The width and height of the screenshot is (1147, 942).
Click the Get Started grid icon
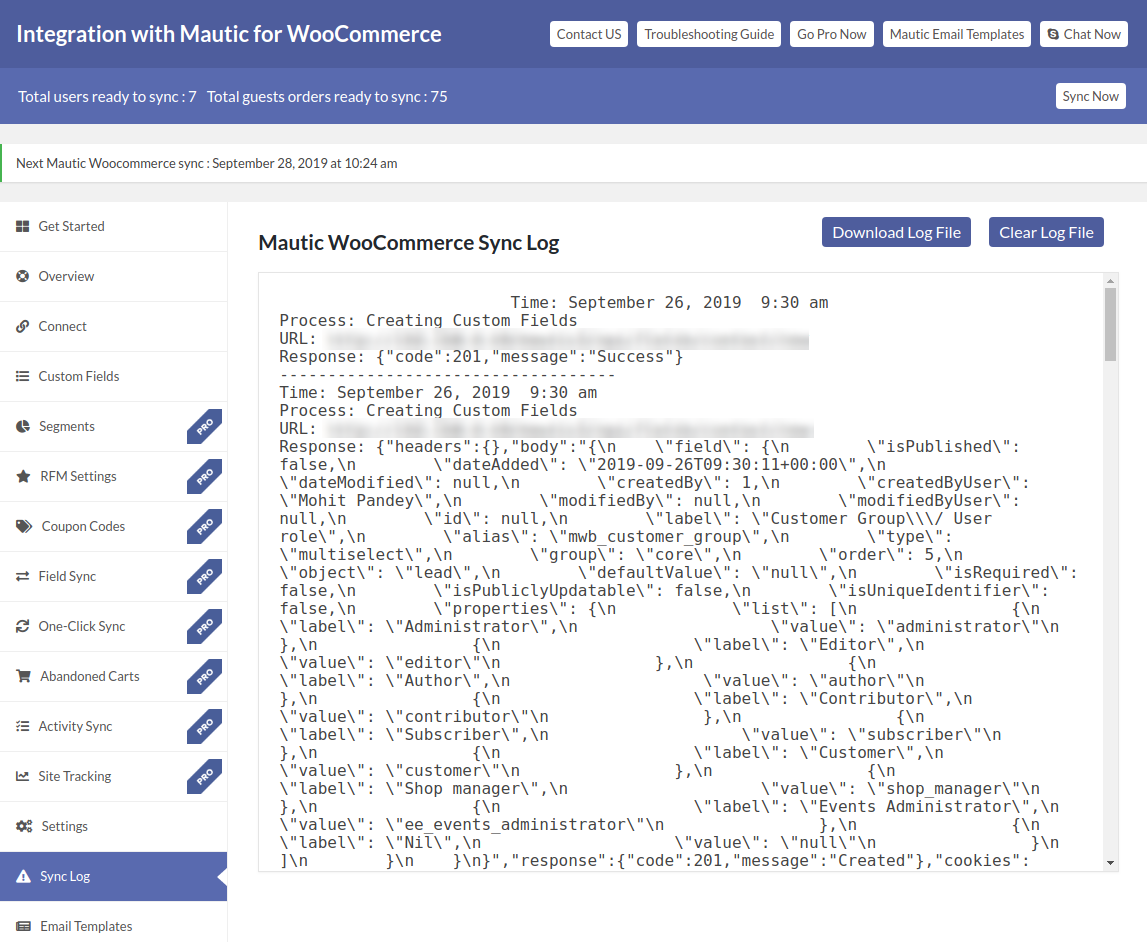coord(23,227)
